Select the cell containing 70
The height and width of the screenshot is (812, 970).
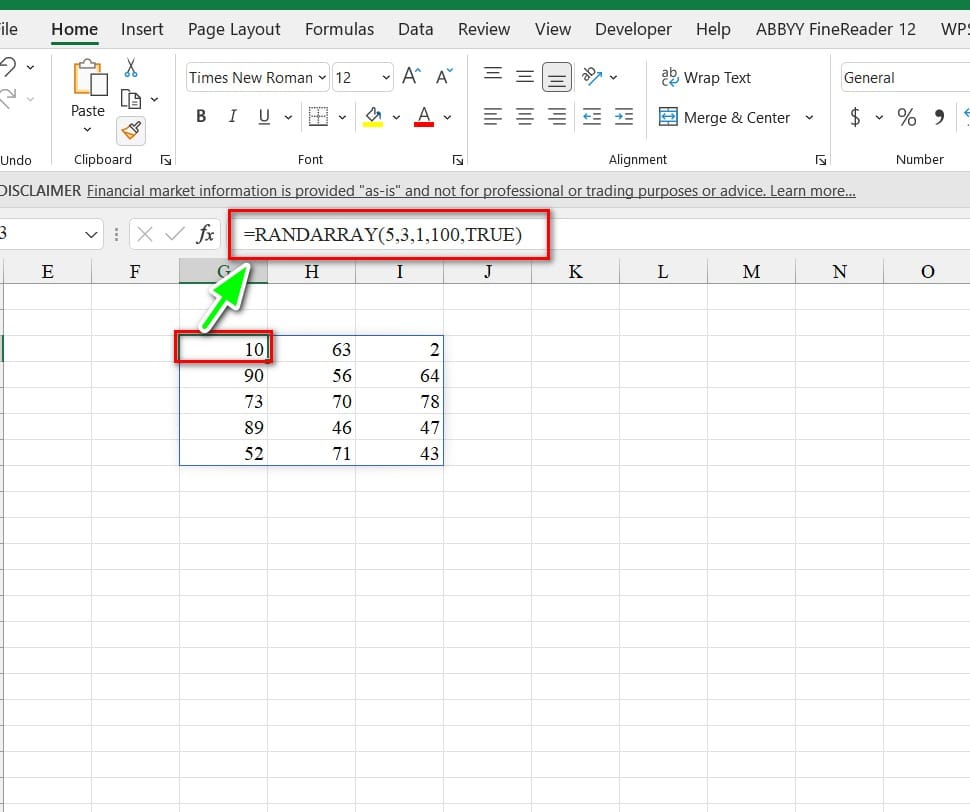311,401
